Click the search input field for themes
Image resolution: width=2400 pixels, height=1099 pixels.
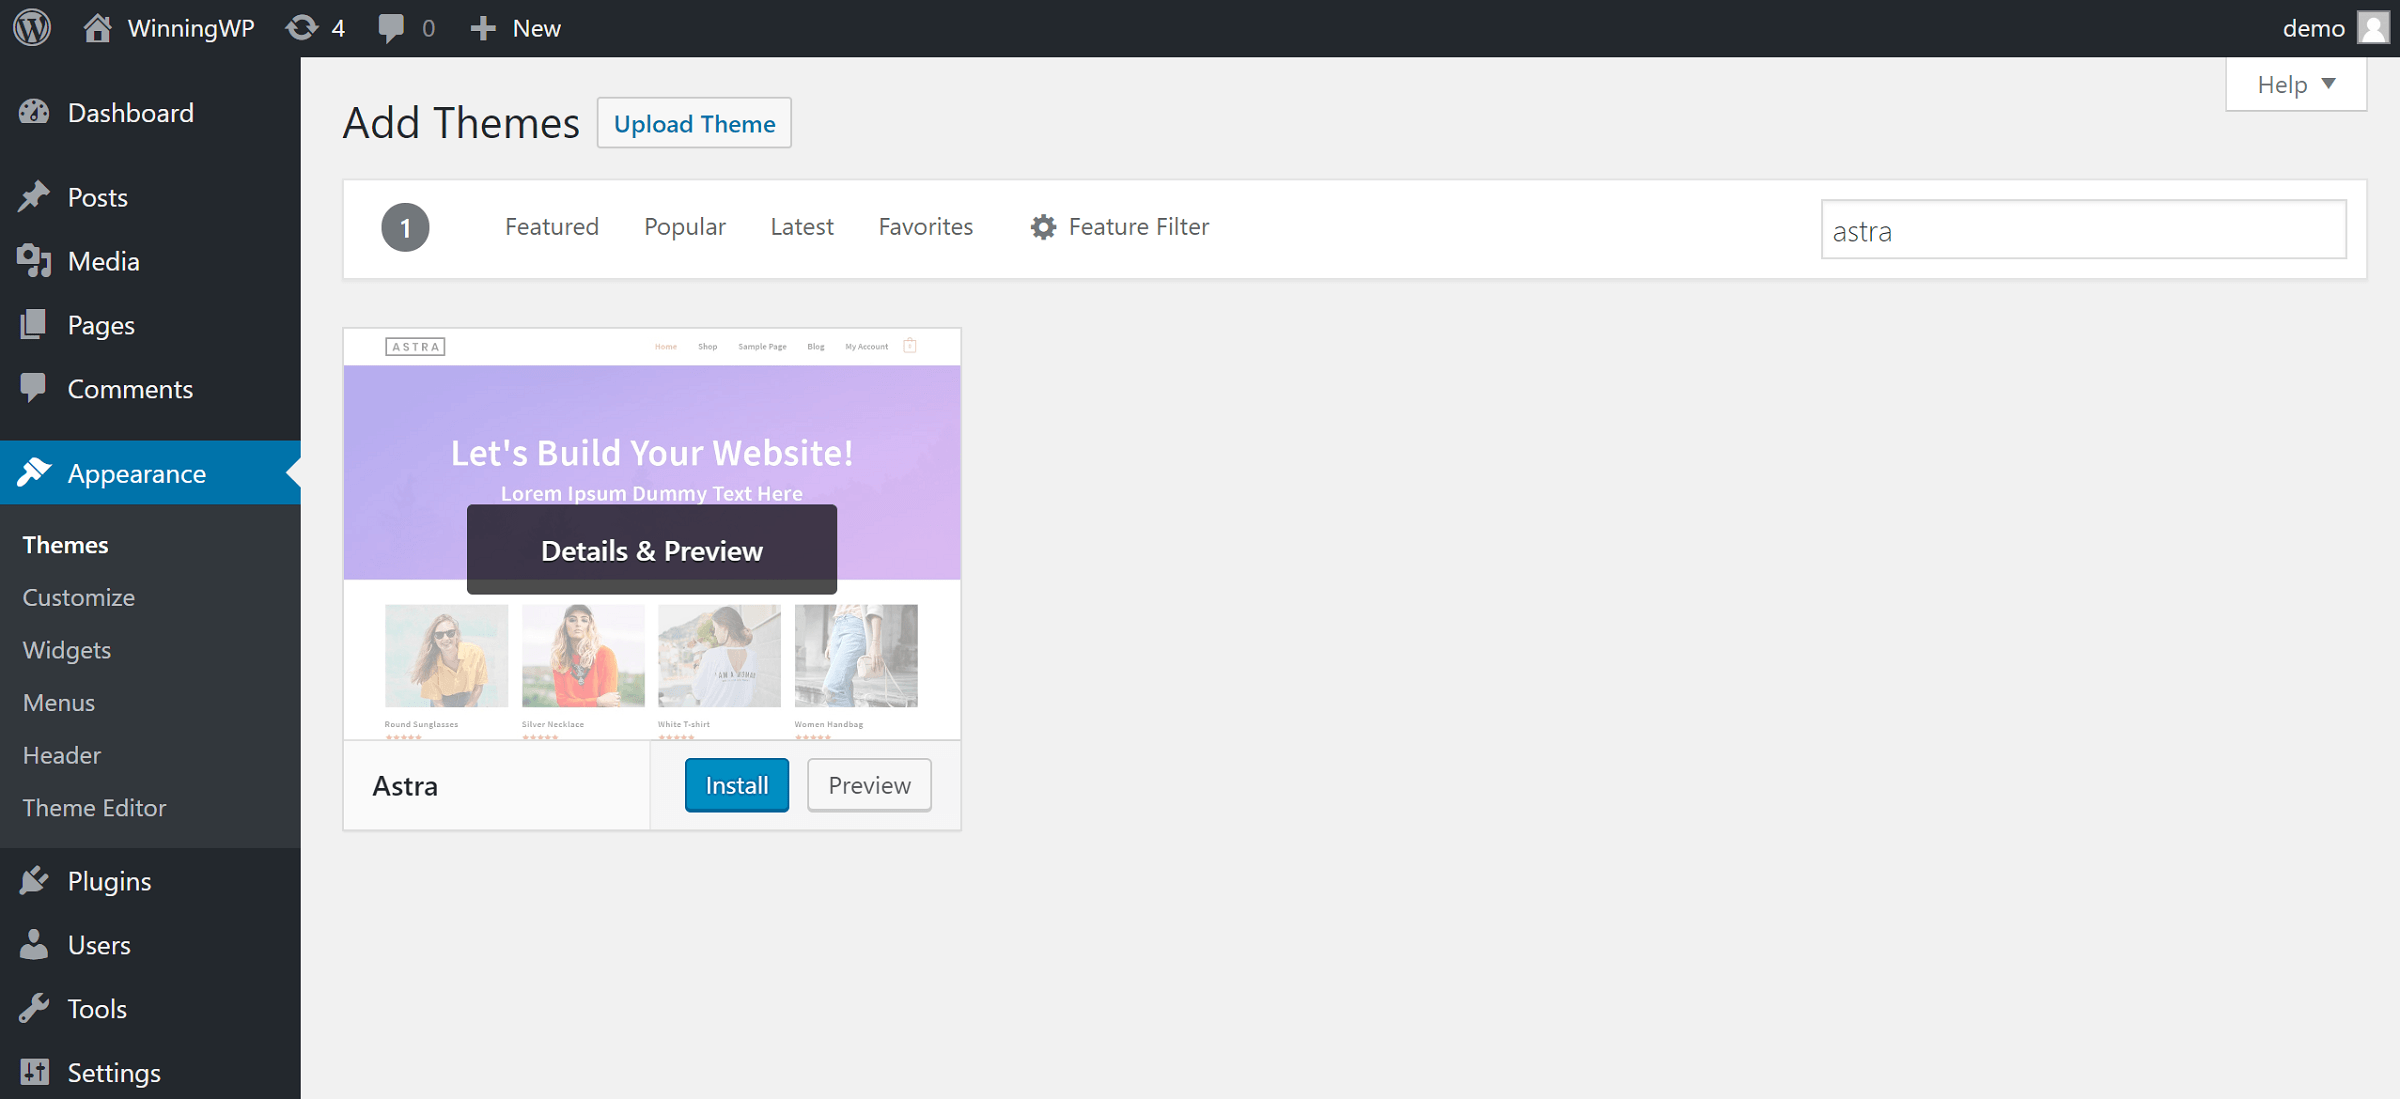point(2082,230)
